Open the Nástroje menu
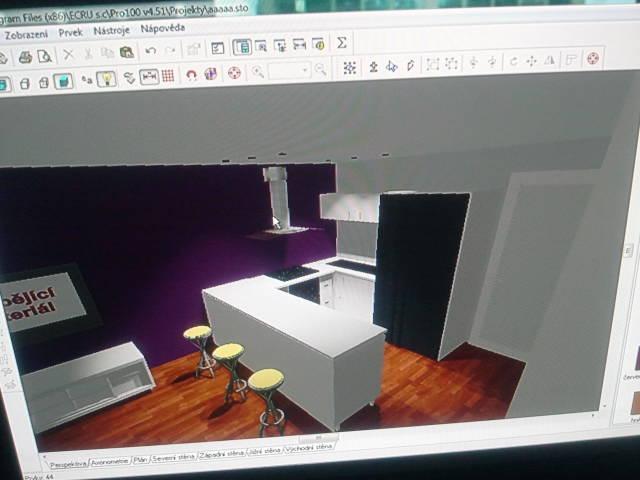640x480 pixels. click(x=111, y=30)
